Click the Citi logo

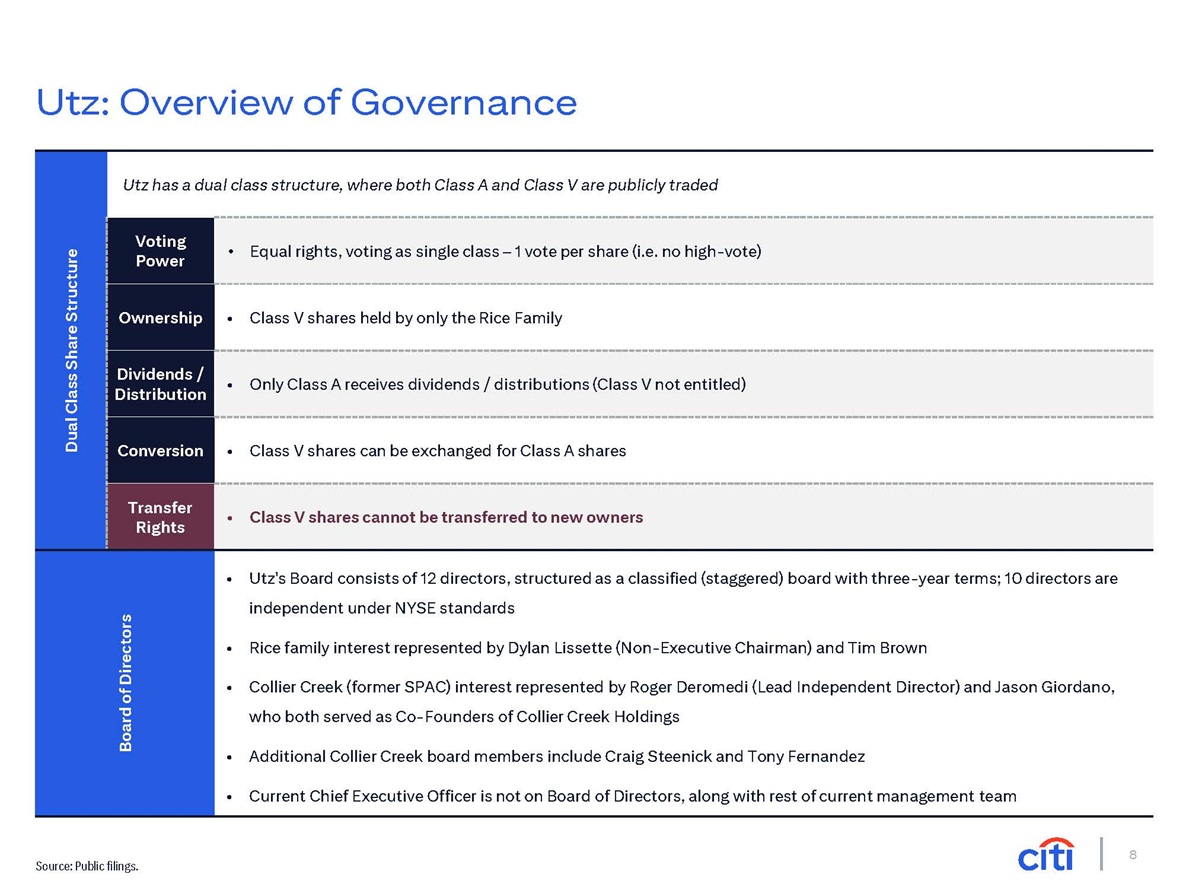point(1046,854)
